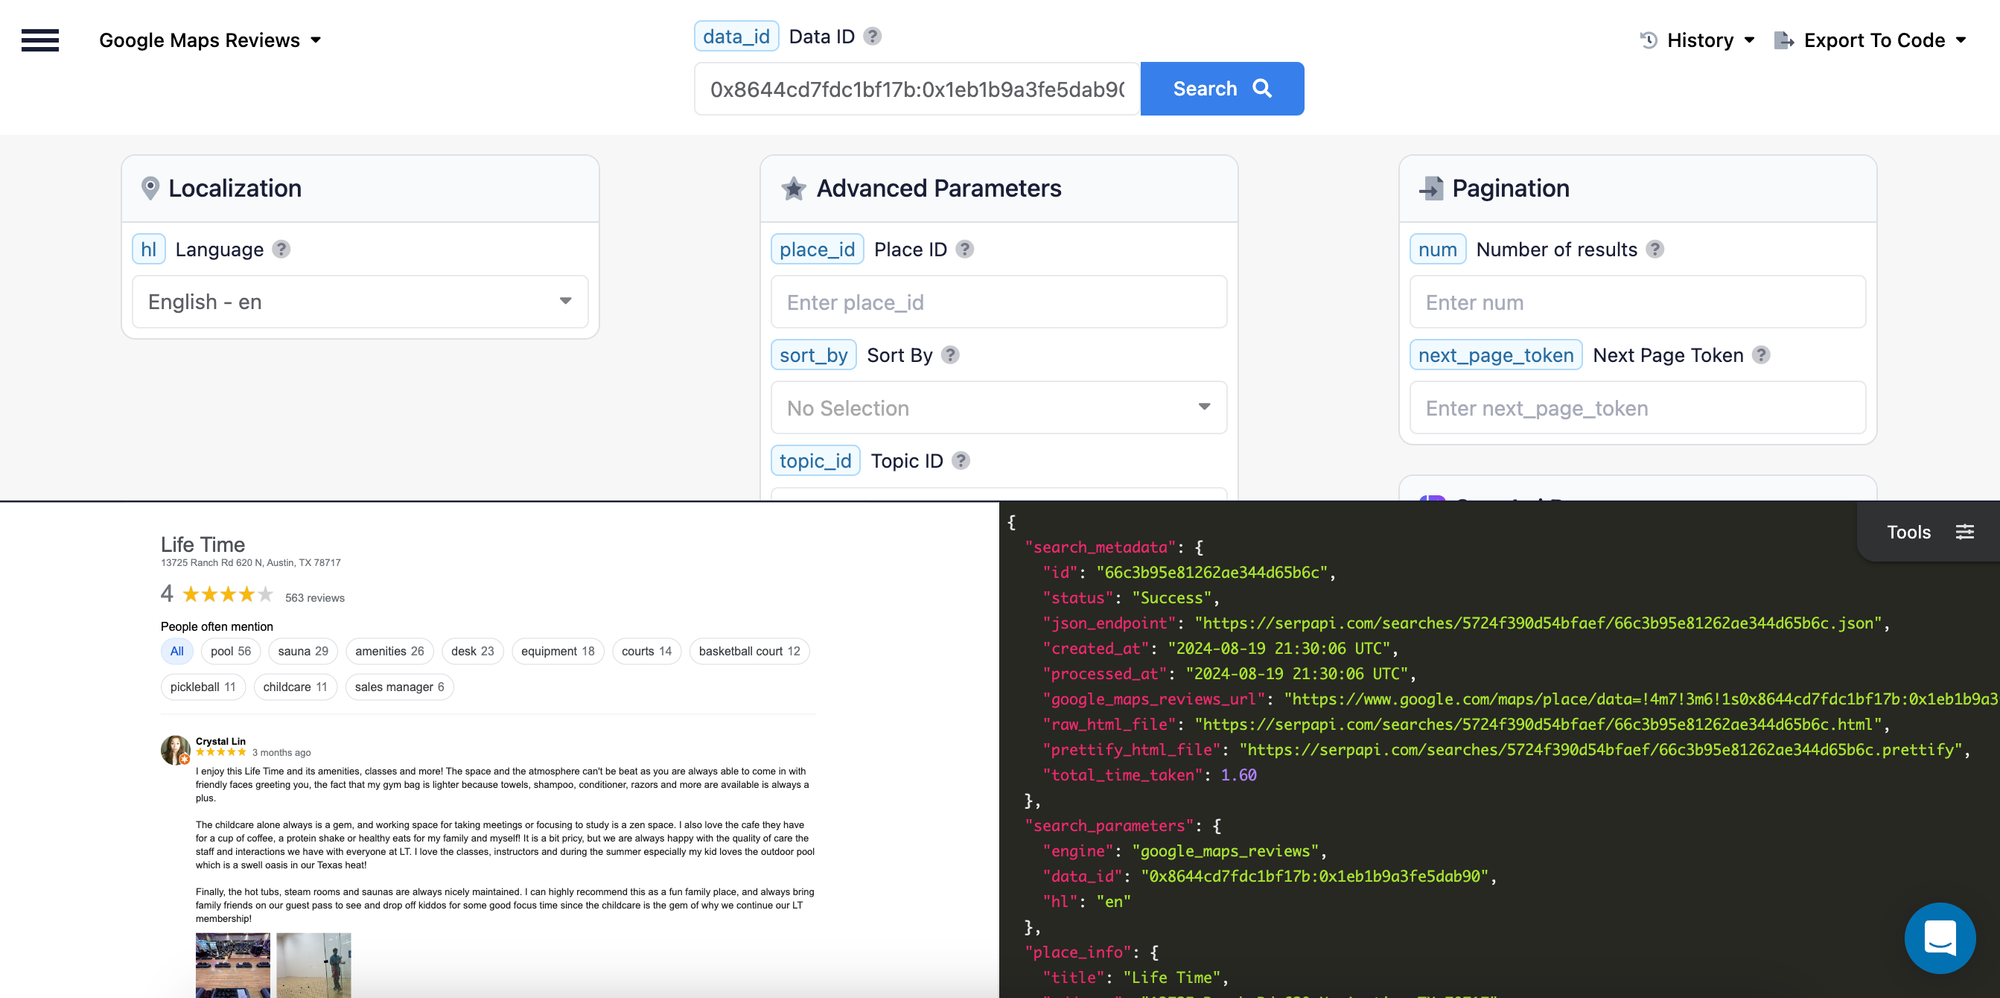The image size is (2000, 998).
Task: Filter reviews by sauna topic
Action: click(303, 651)
